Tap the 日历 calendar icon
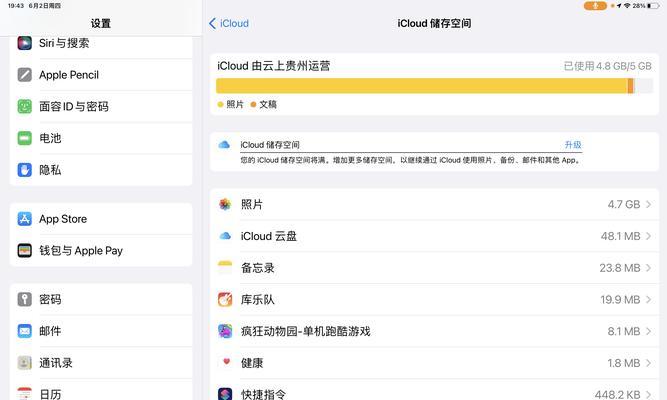The width and height of the screenshot is (667, 400). tap(24, 394)
